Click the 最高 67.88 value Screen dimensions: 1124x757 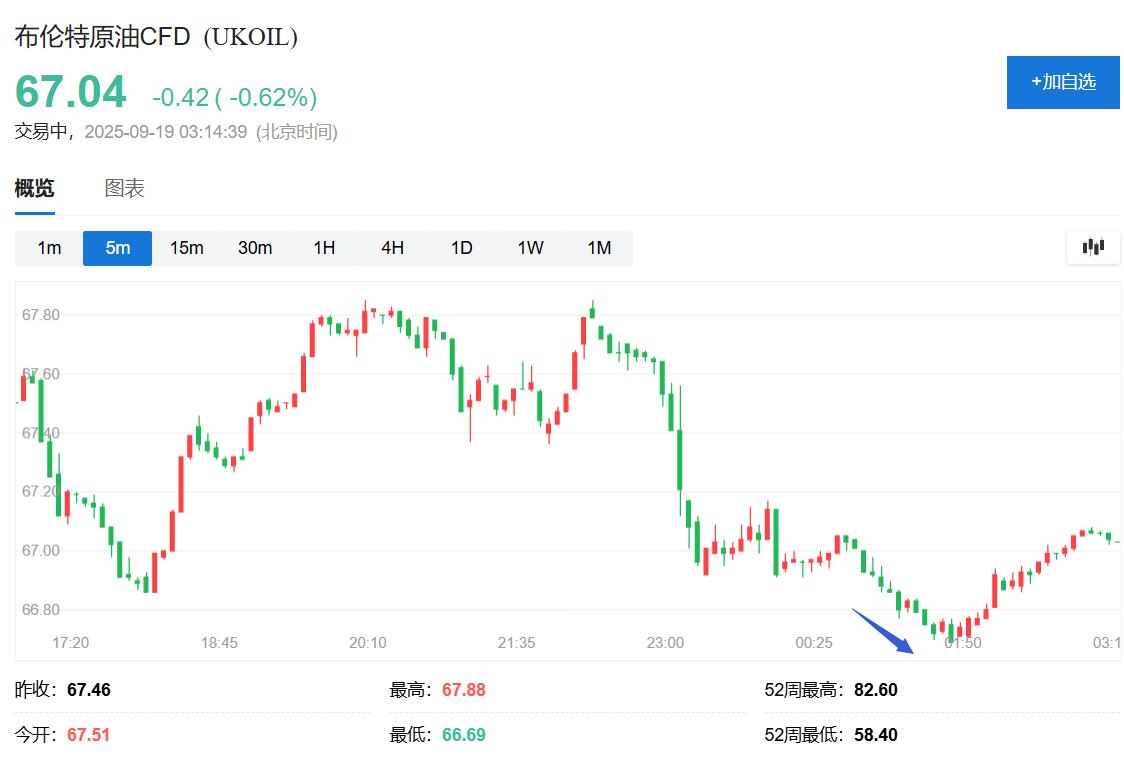click(x=463, y=690)
